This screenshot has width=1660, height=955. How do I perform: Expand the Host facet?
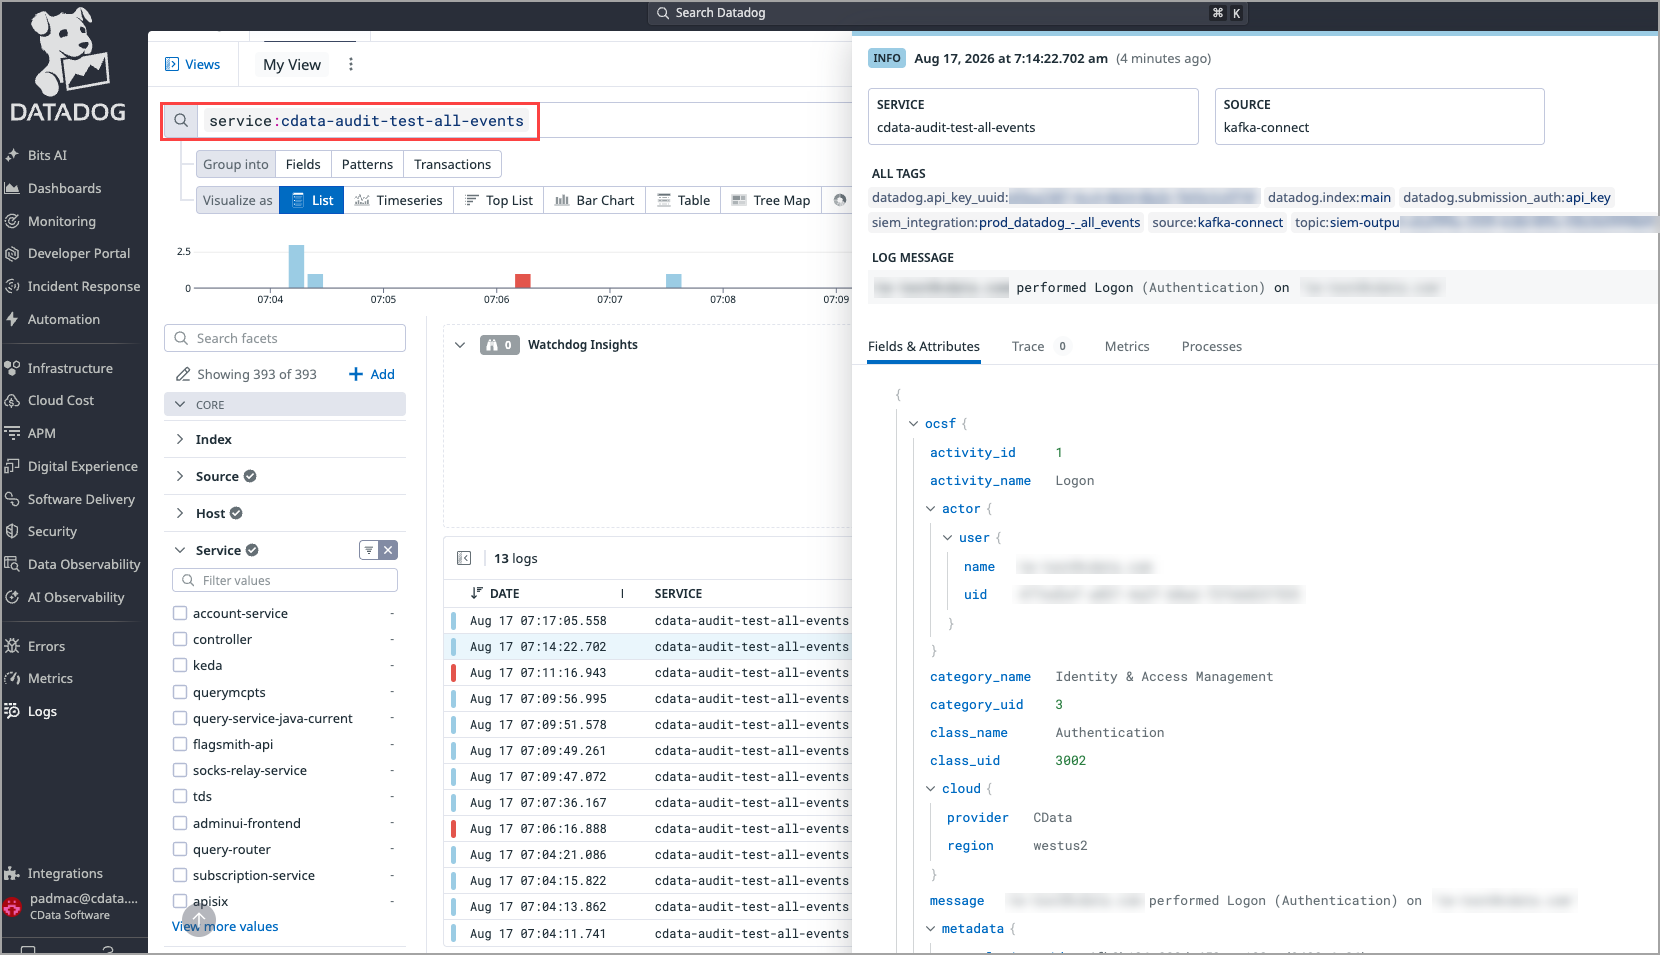coord(180,513)
